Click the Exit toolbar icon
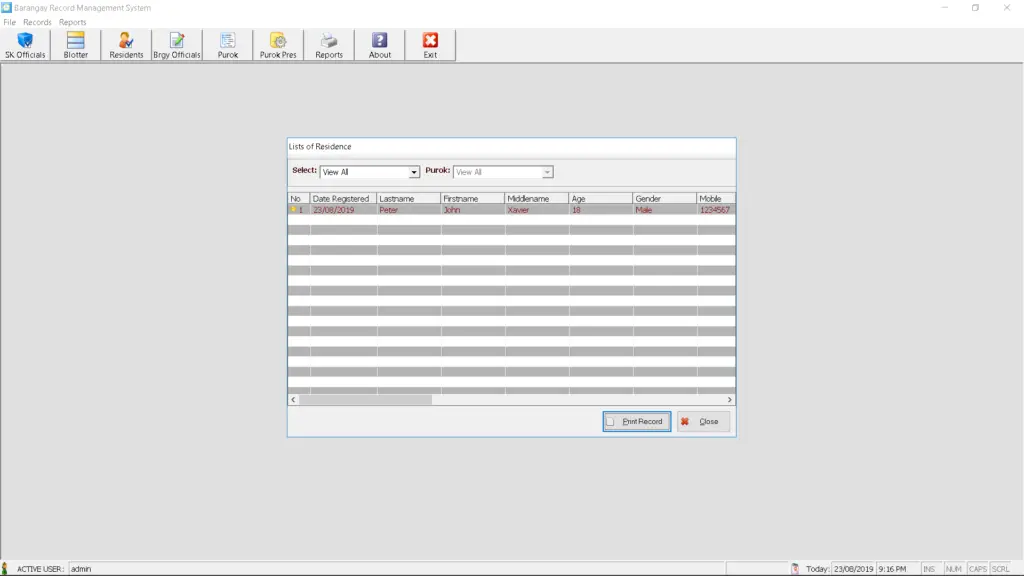This screenshot has width=1024, height=576. [430, 44]
